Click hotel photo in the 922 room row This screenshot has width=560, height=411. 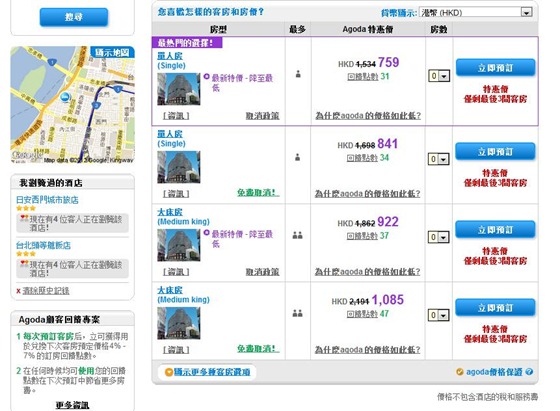coord(179,245)
